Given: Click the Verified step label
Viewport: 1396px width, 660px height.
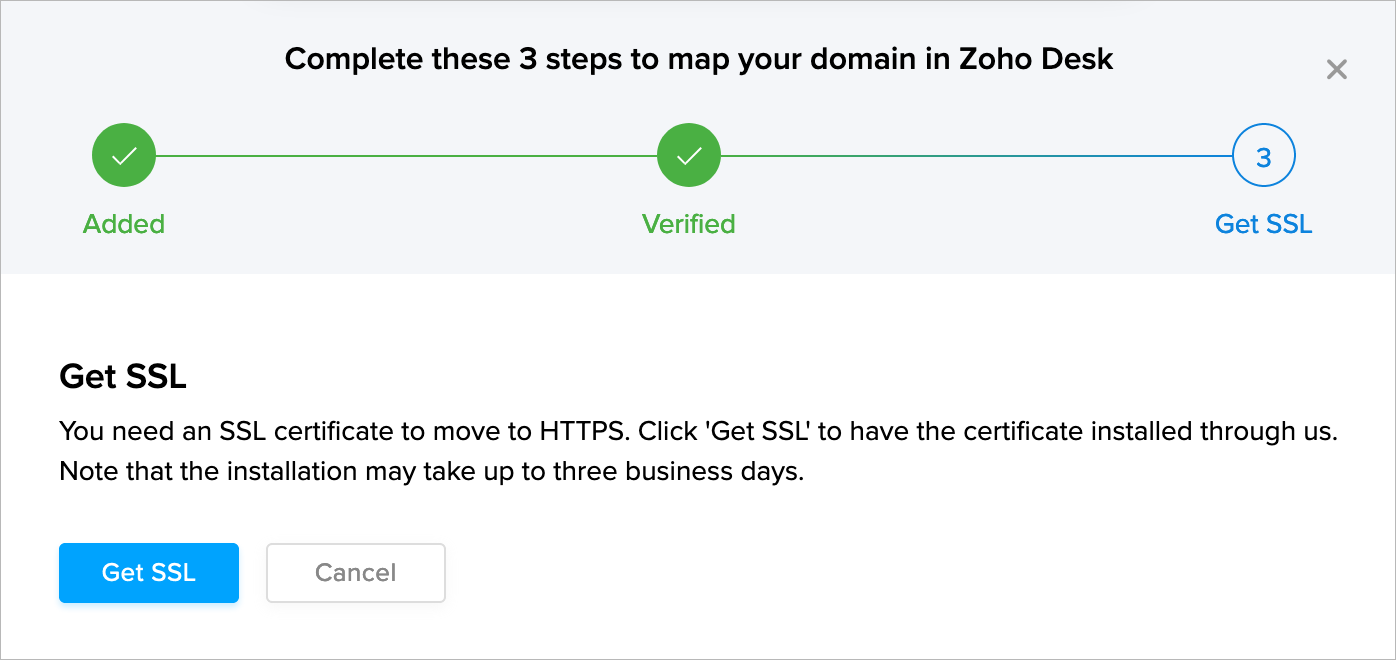Looking at the screenshot, I should (689, 224).
